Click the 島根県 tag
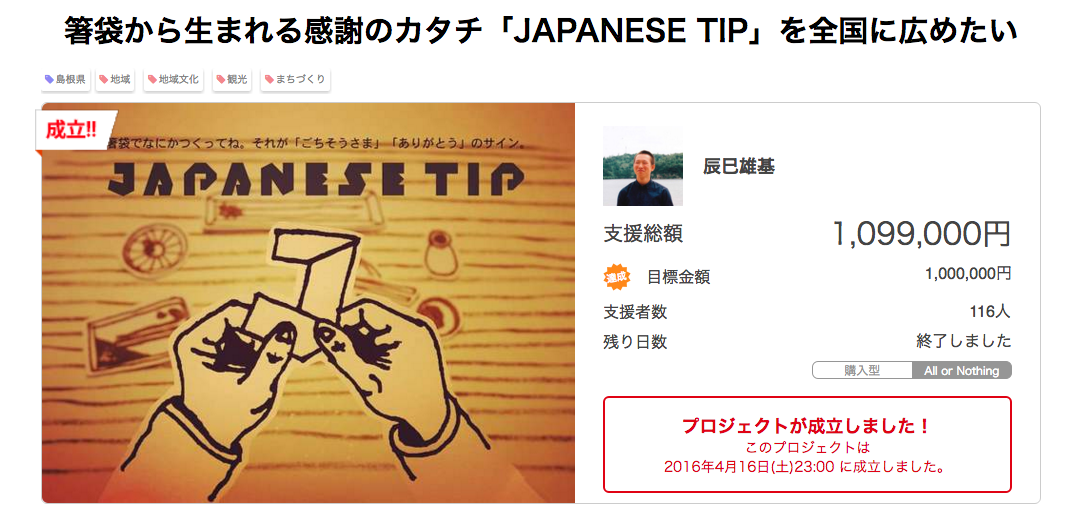The height and width of the screenshot is (524, 1080). [x=65, y=80]
